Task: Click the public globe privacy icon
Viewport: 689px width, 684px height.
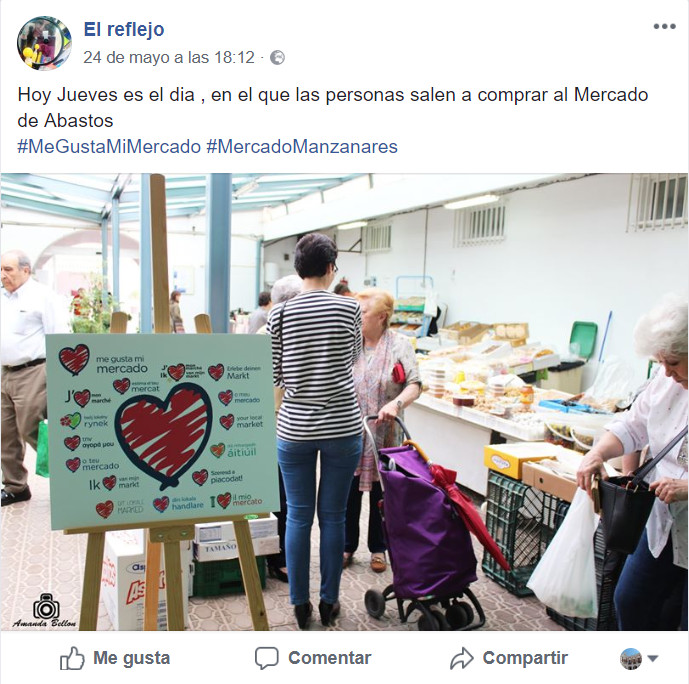Action: pos(277,58)
